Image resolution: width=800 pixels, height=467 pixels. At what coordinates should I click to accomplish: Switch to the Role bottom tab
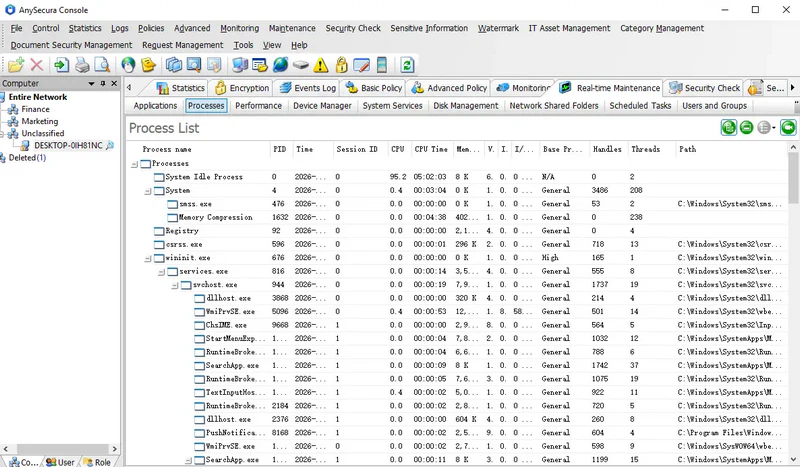point(98,462)
